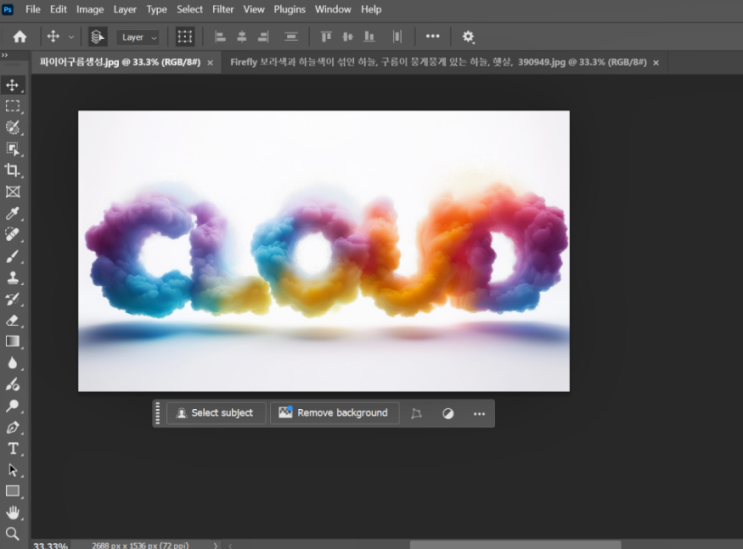Select the Crop tool
The height and width of the screenshot is (549, 743).
click(12, 170)
